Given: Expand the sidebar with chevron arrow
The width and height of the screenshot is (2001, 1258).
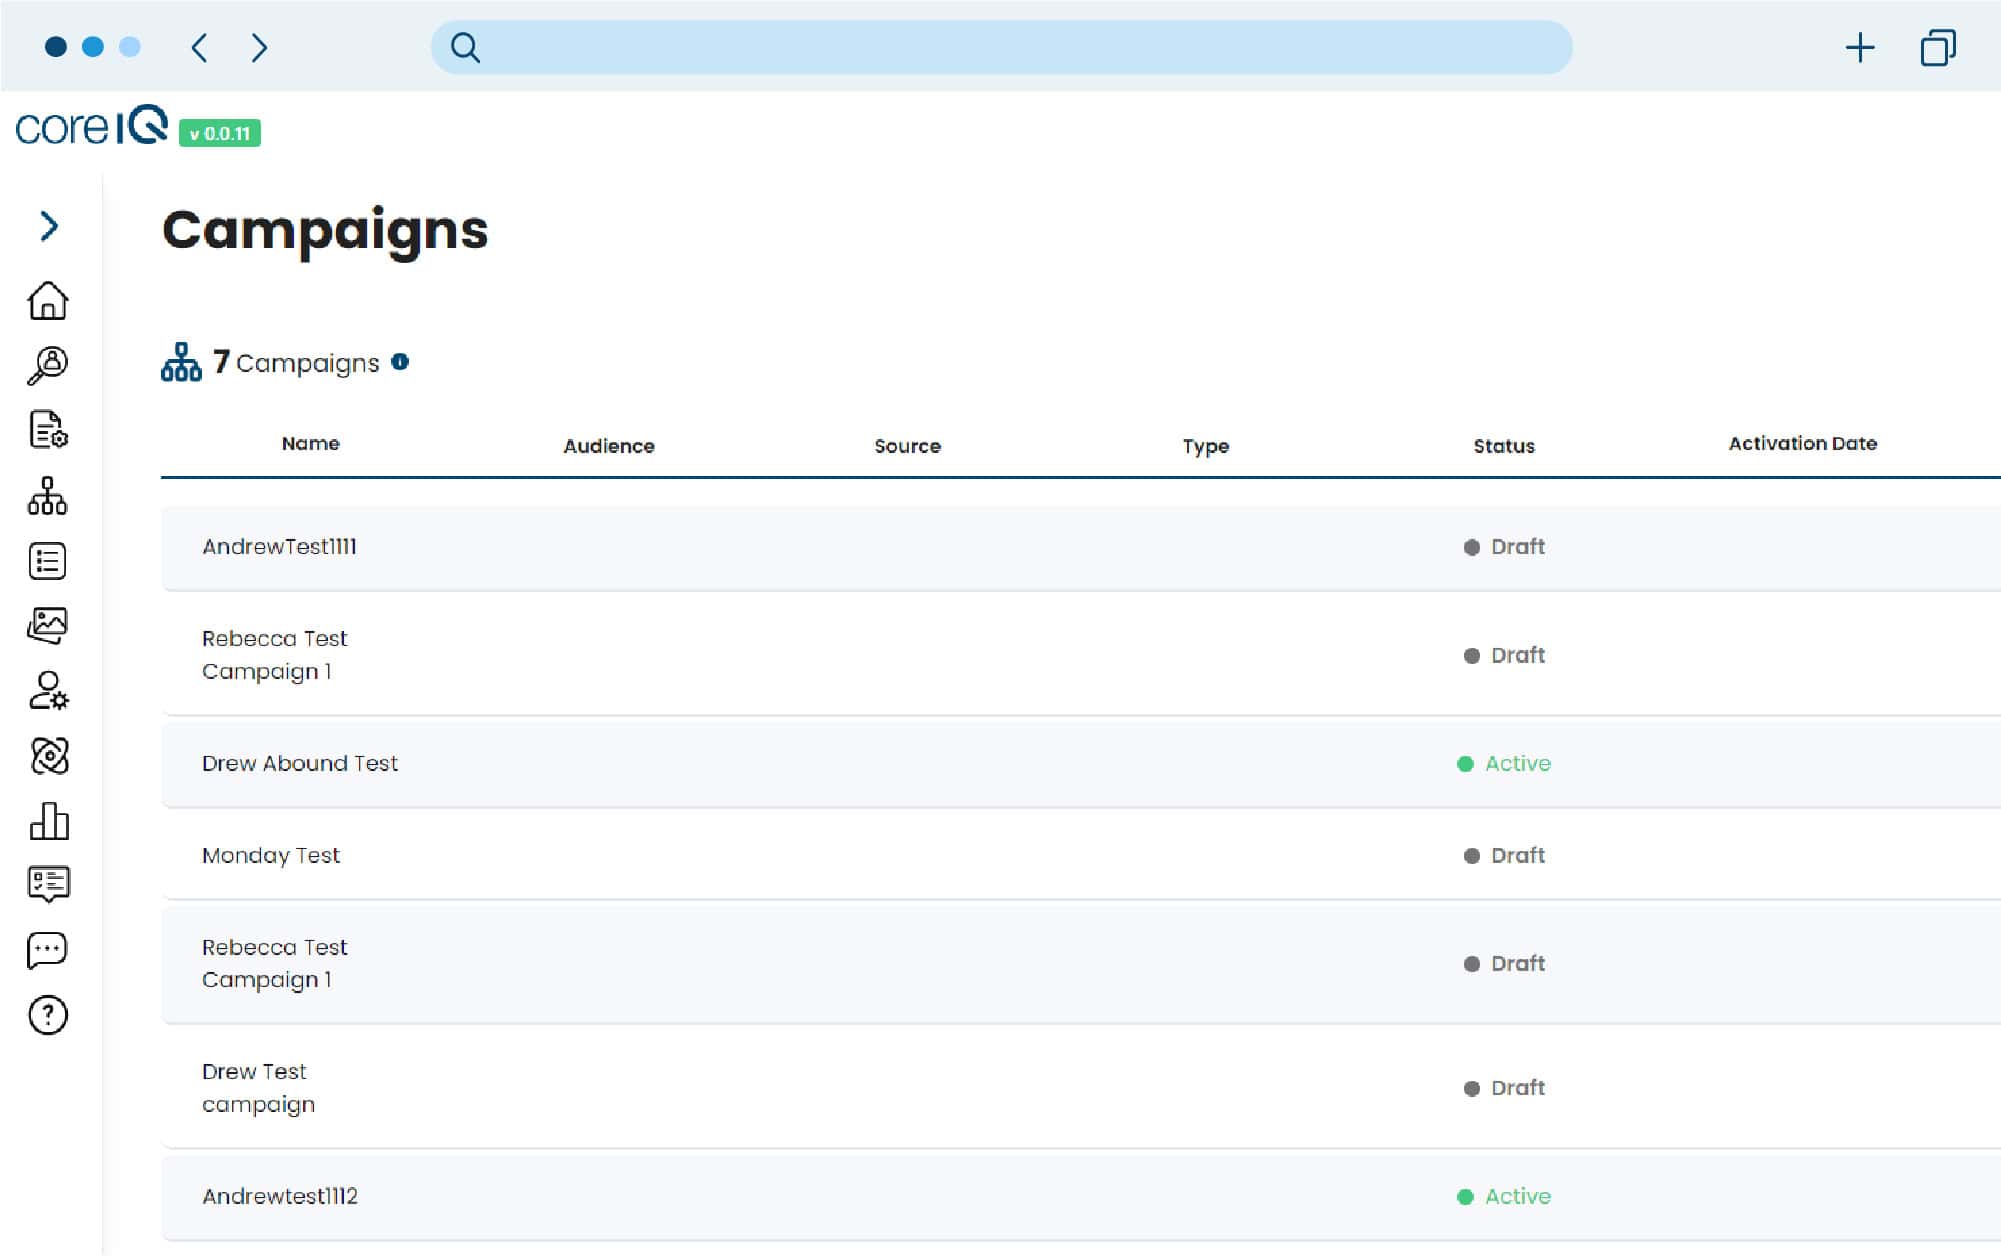Looking at the screenshot, I should (x=49, y=226).
